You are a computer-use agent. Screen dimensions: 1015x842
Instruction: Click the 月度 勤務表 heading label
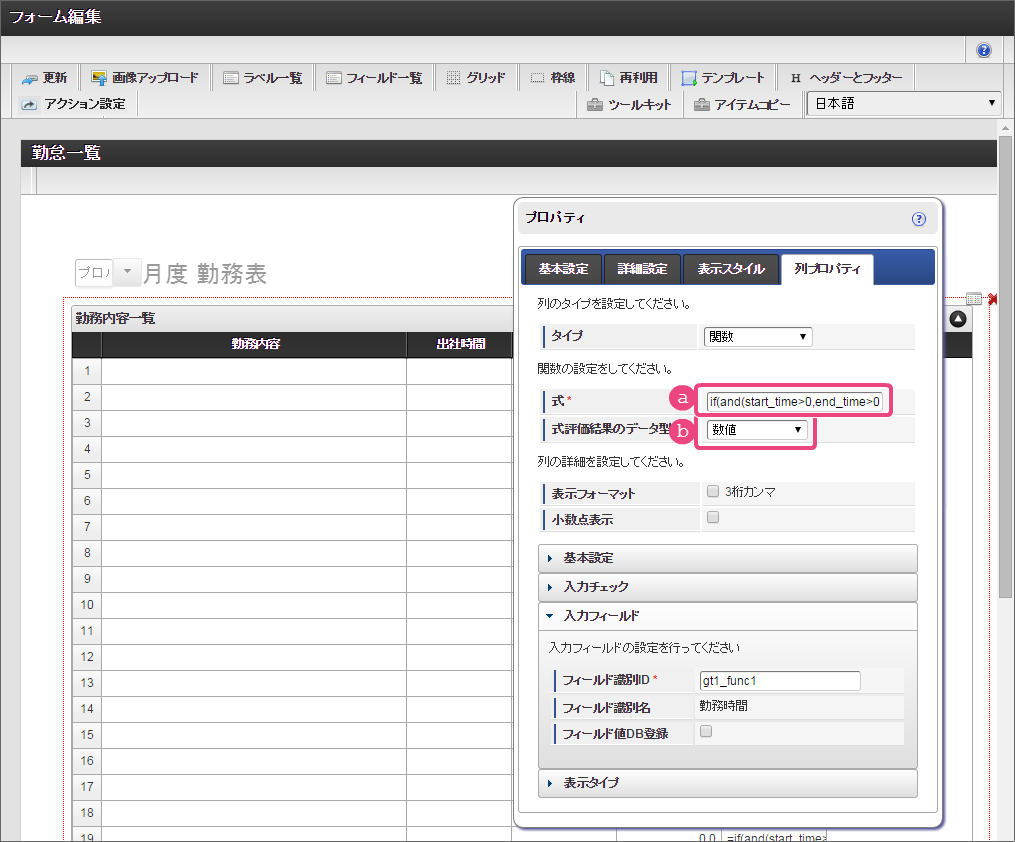tap(205, 274)
